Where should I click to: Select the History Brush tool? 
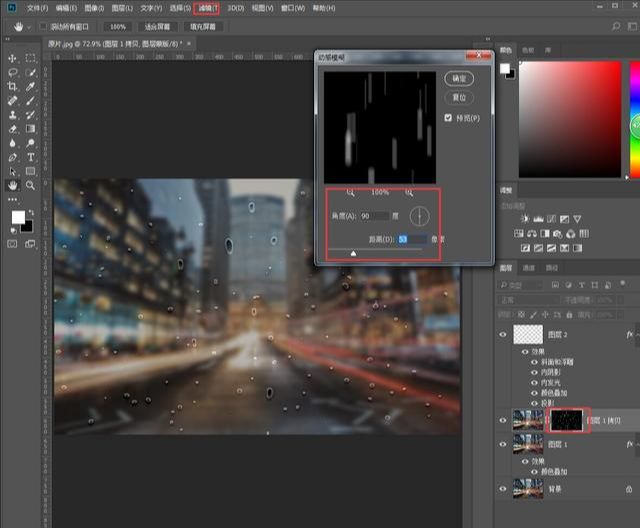pos(30,115)
